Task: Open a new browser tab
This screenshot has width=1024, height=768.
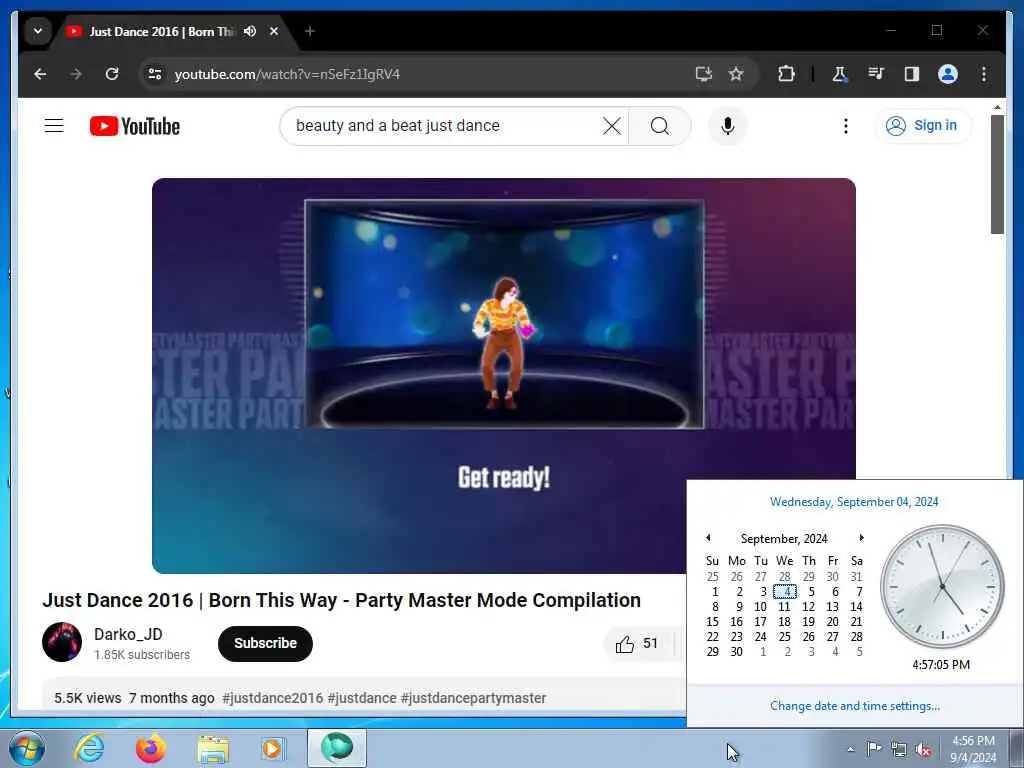Action: coord(310,31)
